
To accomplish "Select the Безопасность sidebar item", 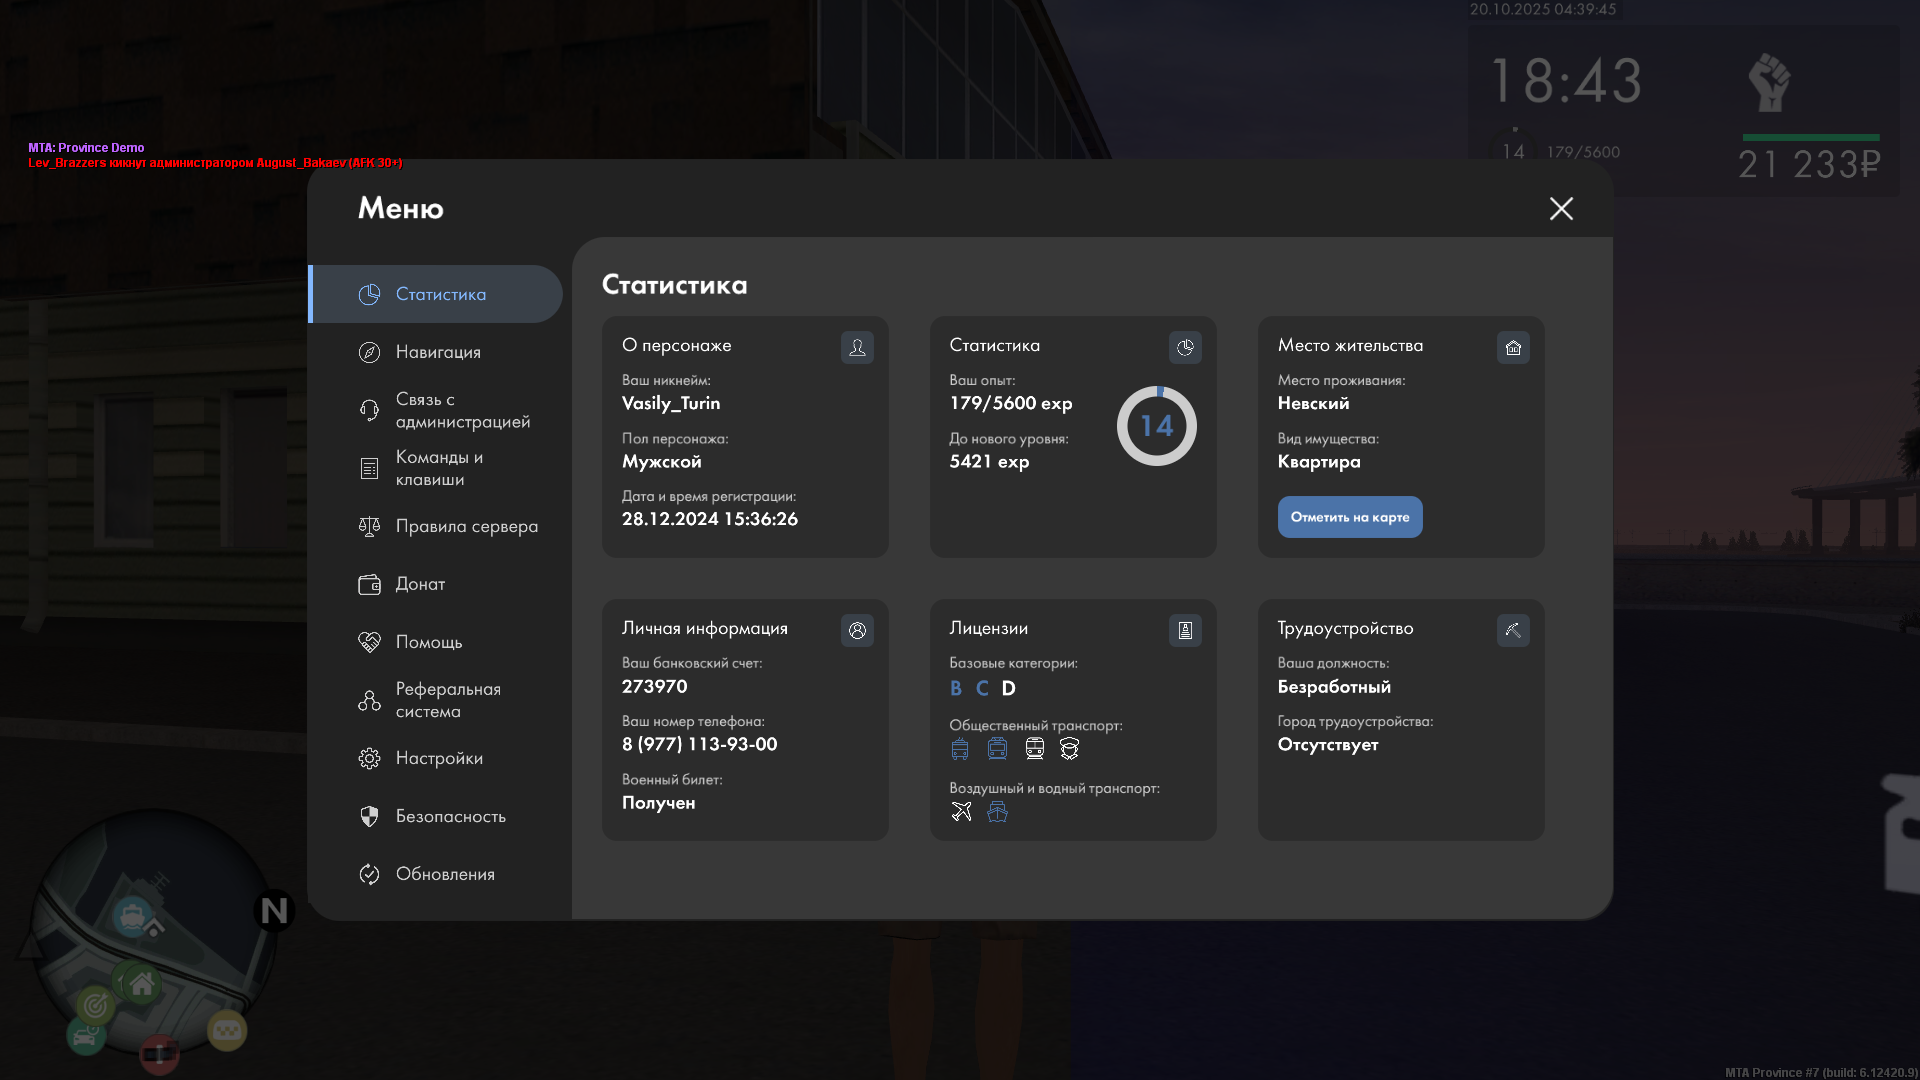I will click(450, 816).
